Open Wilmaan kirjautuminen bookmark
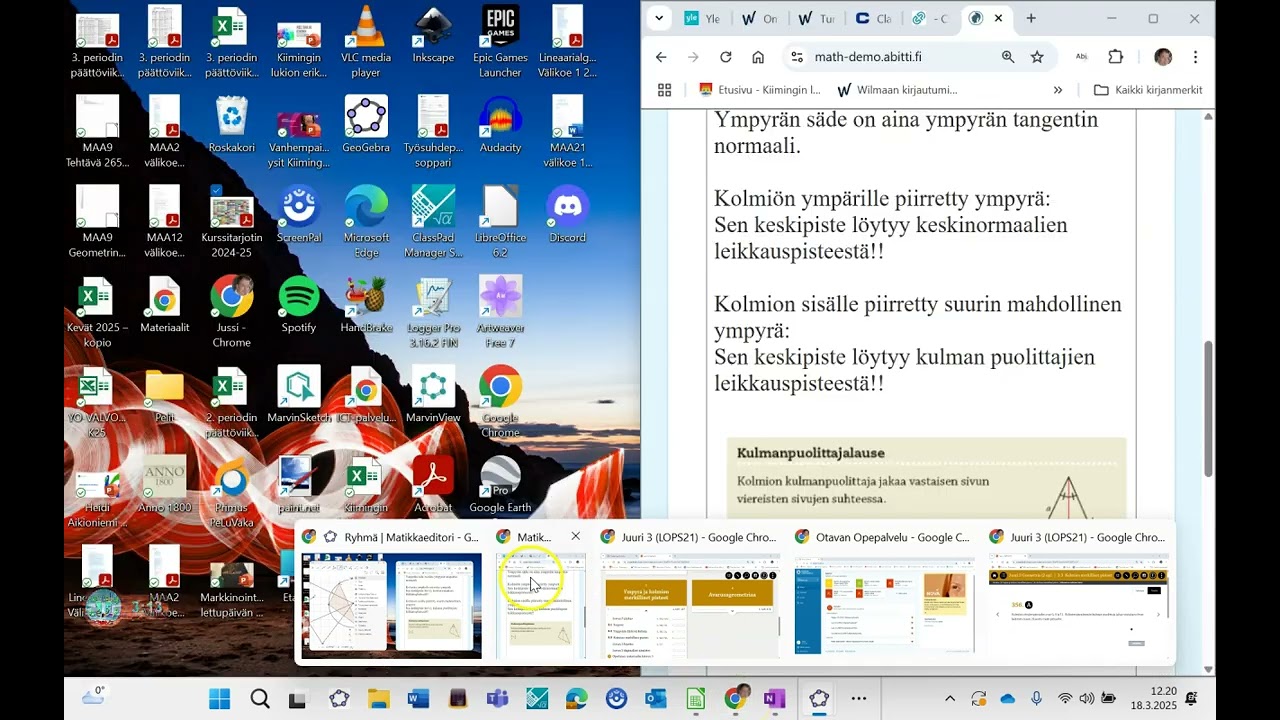 tap(897, 90)
